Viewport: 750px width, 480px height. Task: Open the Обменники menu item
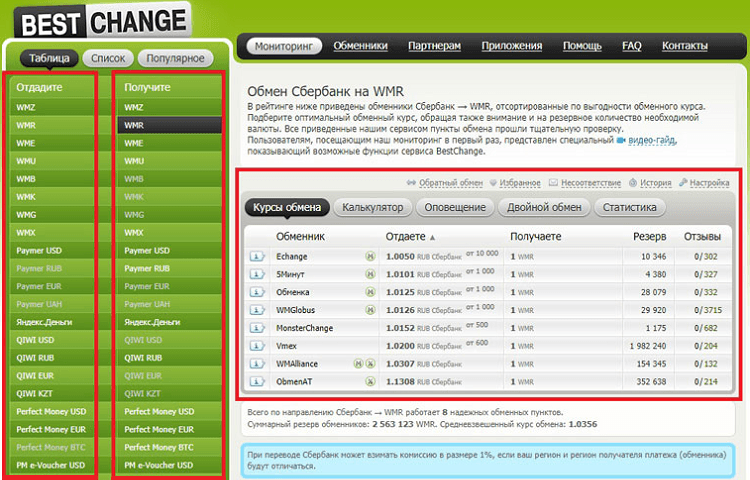pyautogui.click(x=360, y=46)
